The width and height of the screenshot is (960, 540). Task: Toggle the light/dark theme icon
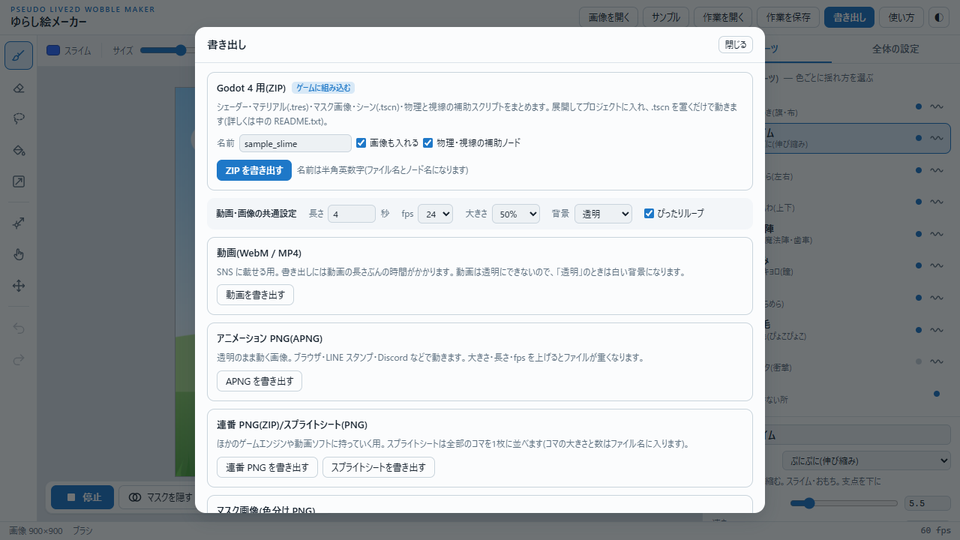pos(939,17)
